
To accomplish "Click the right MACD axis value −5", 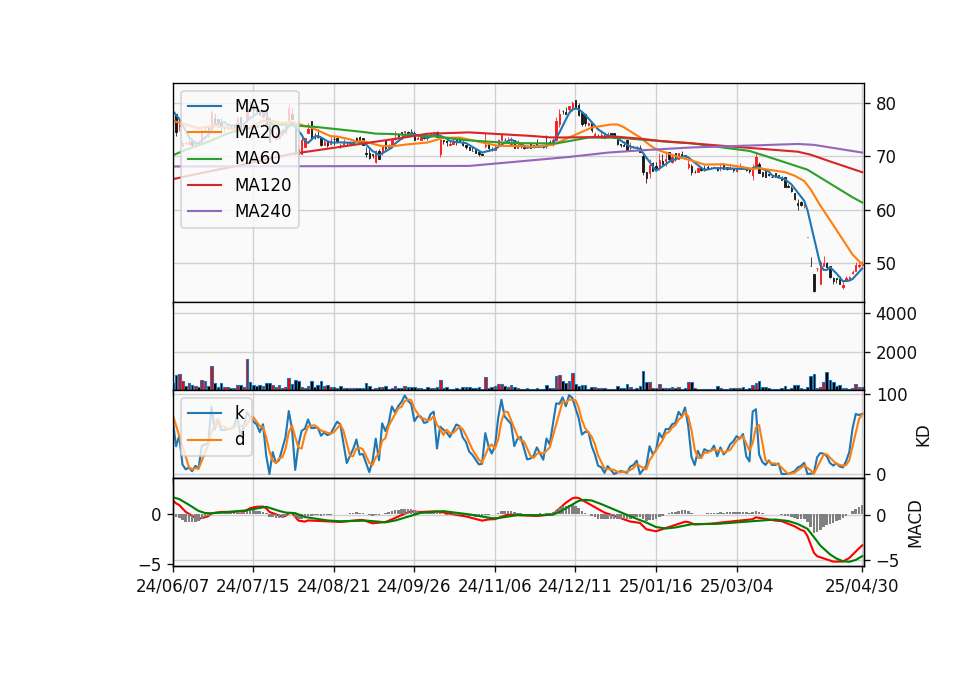I will click(887, 561).
